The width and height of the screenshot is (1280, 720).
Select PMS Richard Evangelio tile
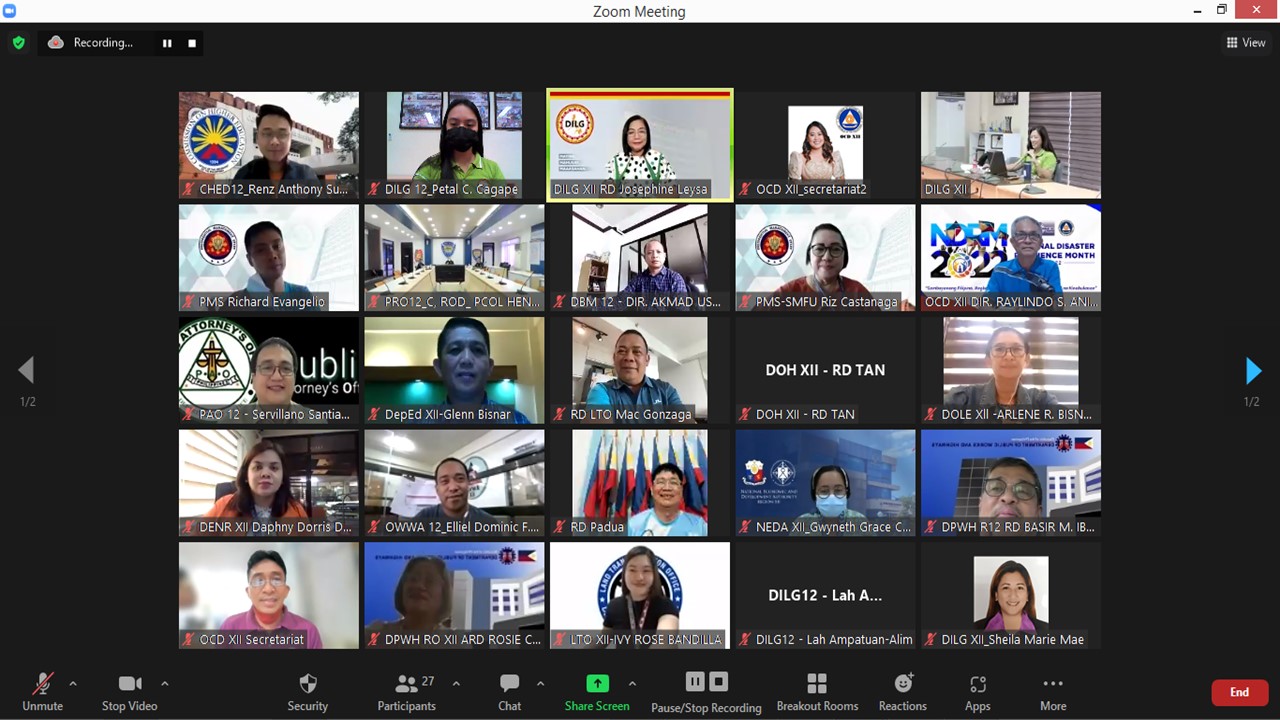269,258
